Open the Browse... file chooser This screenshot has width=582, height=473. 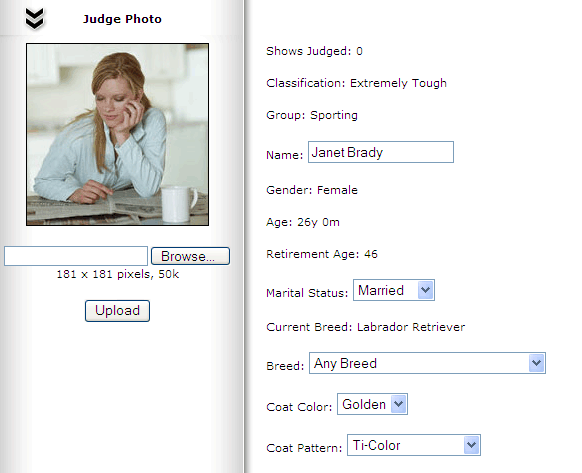pos(190,256)
